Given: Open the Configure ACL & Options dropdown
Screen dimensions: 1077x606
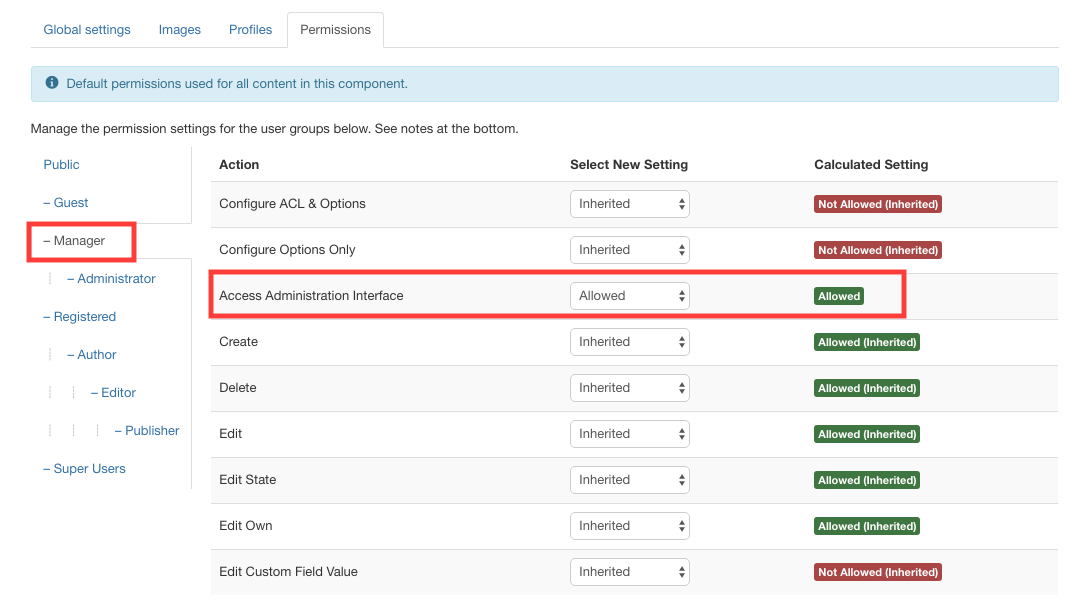Looking at the screenshot, I should coord(629,203).
